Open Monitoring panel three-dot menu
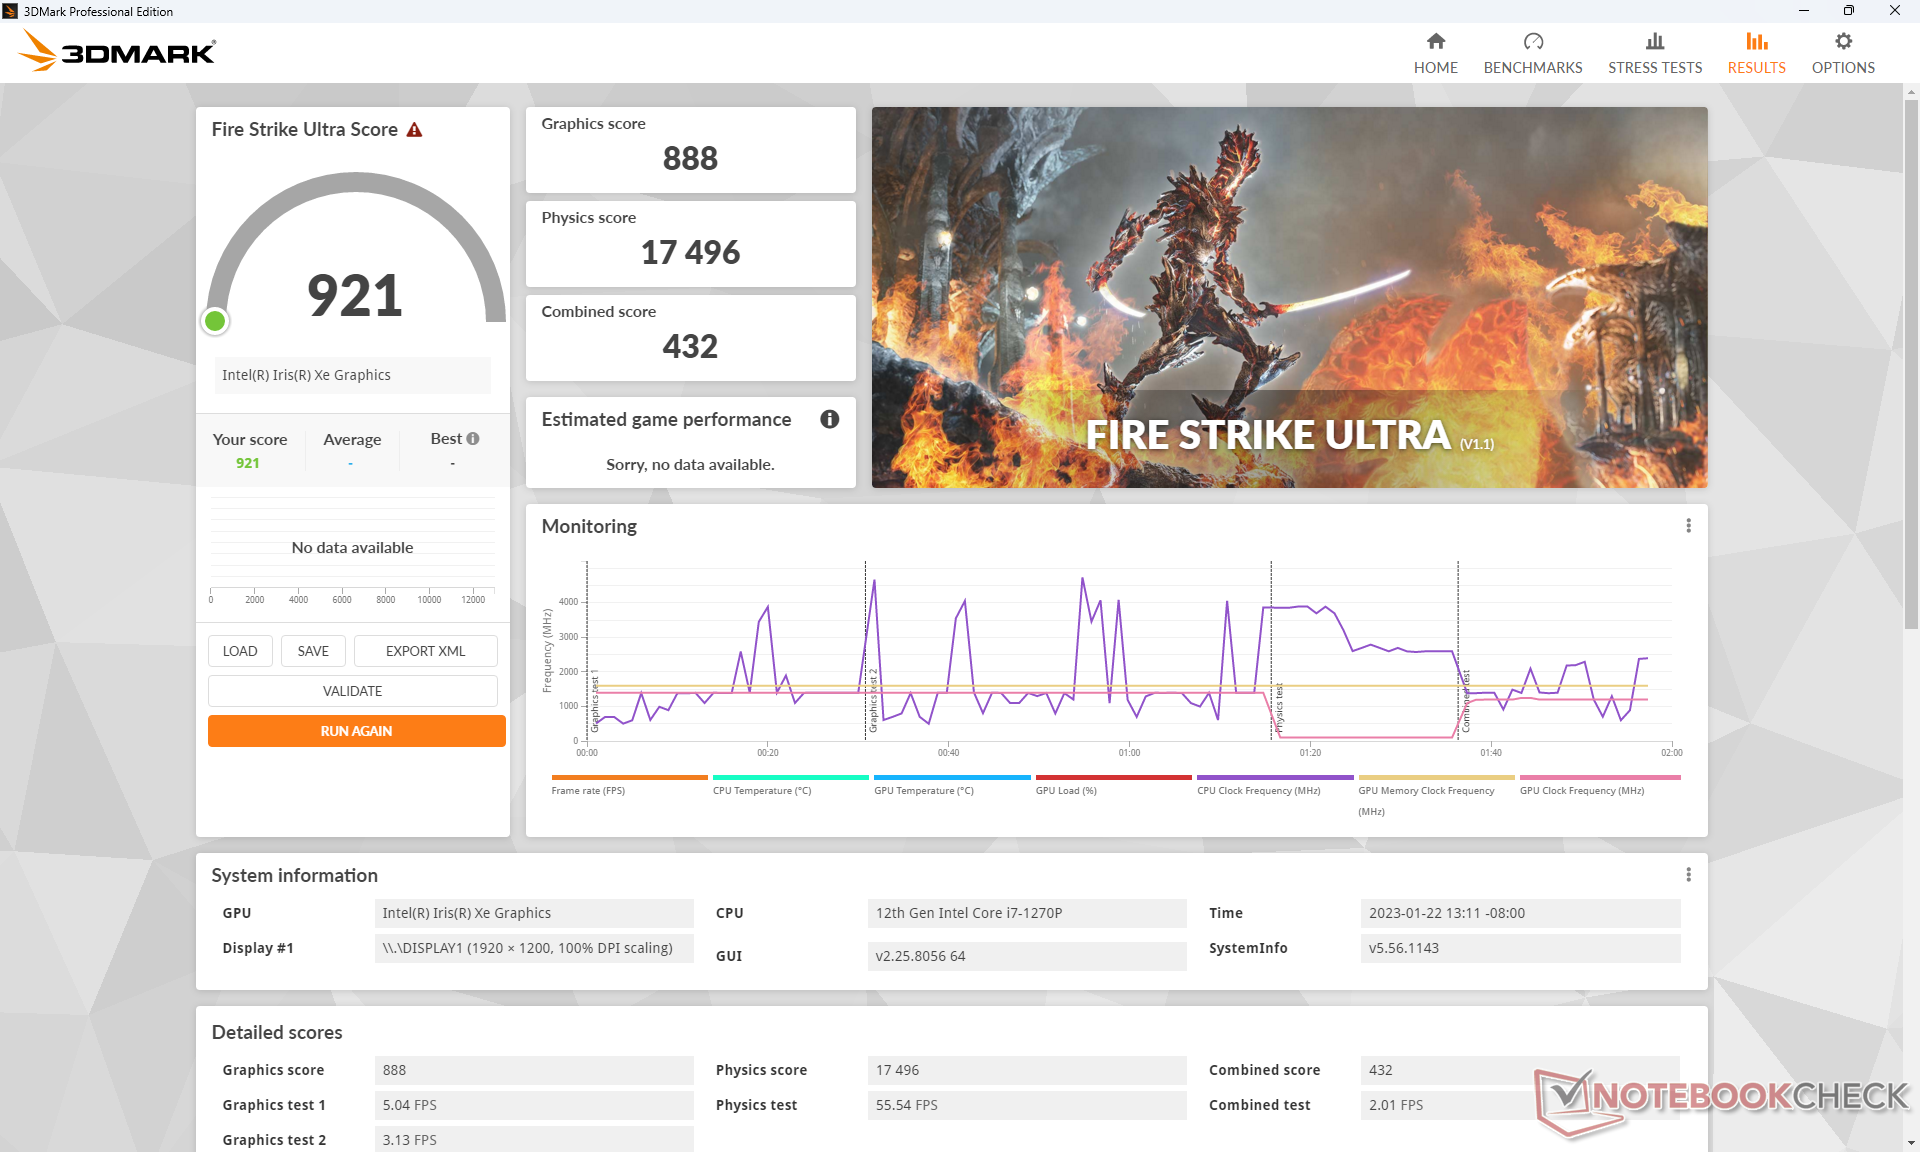 point(1688,526)
